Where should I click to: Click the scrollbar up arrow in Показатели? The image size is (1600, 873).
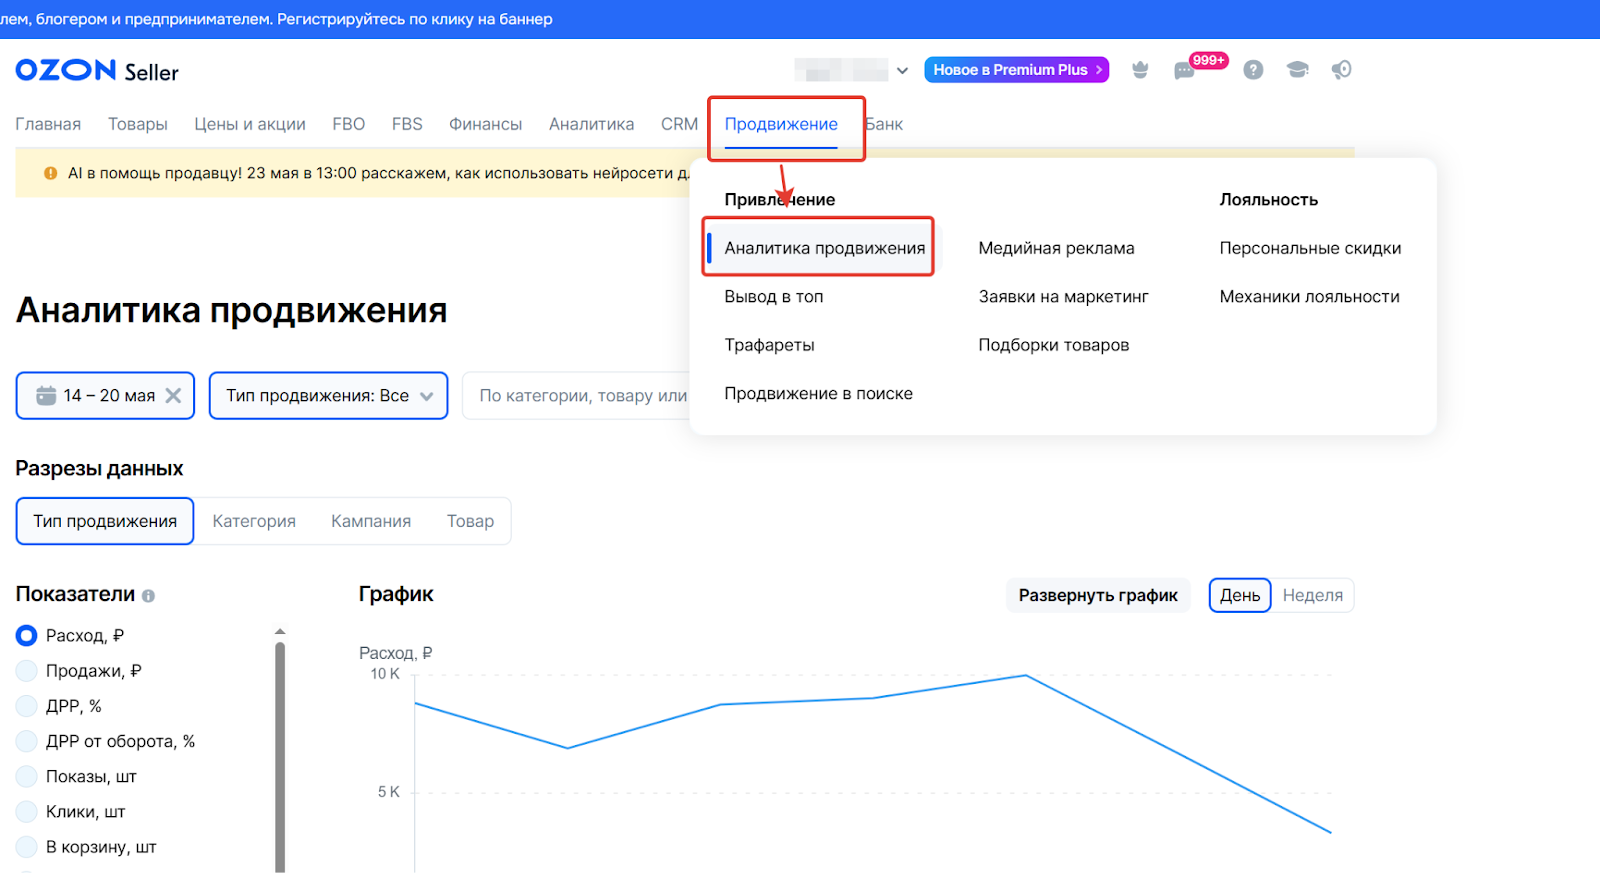coord(280,631)
